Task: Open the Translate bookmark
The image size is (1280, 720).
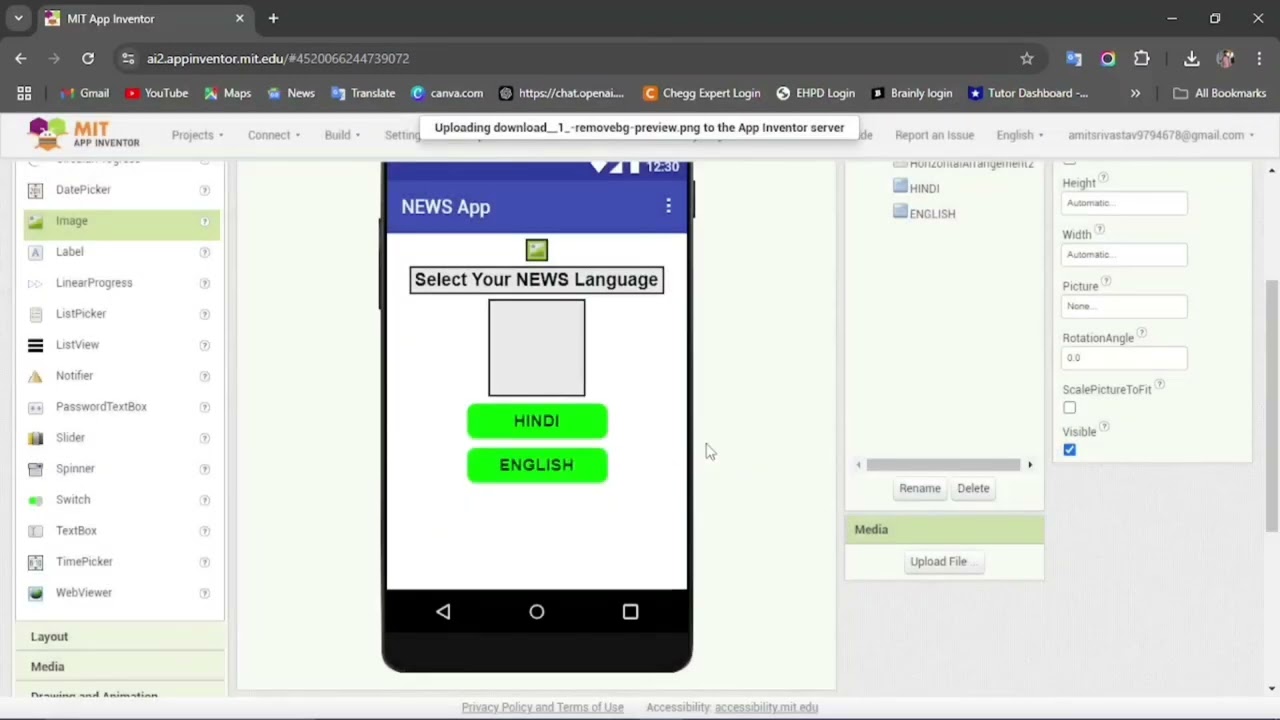Action: (363, 93)
